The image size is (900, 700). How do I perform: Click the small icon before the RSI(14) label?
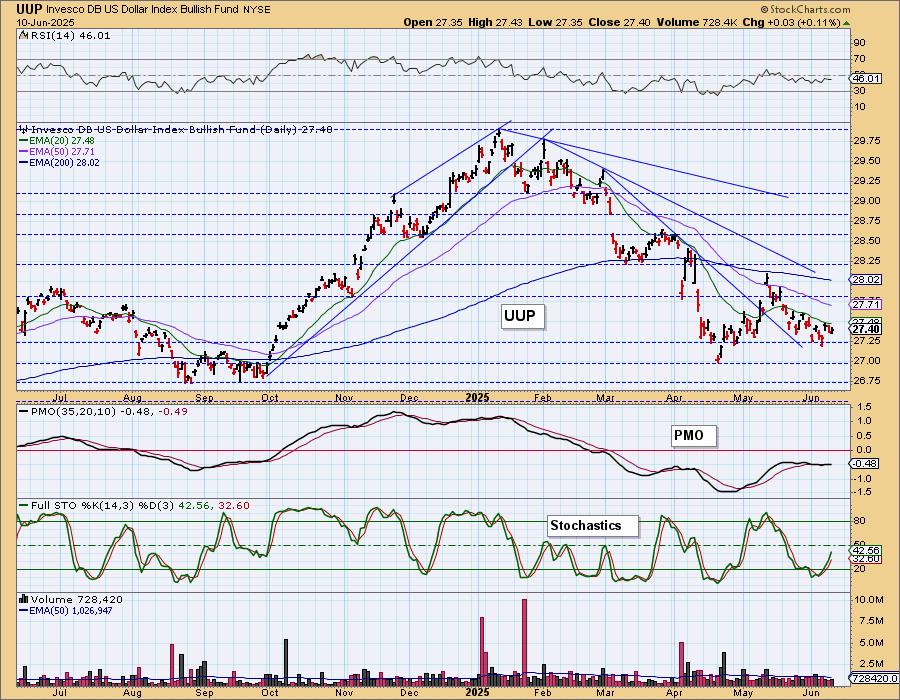(22, 35)
